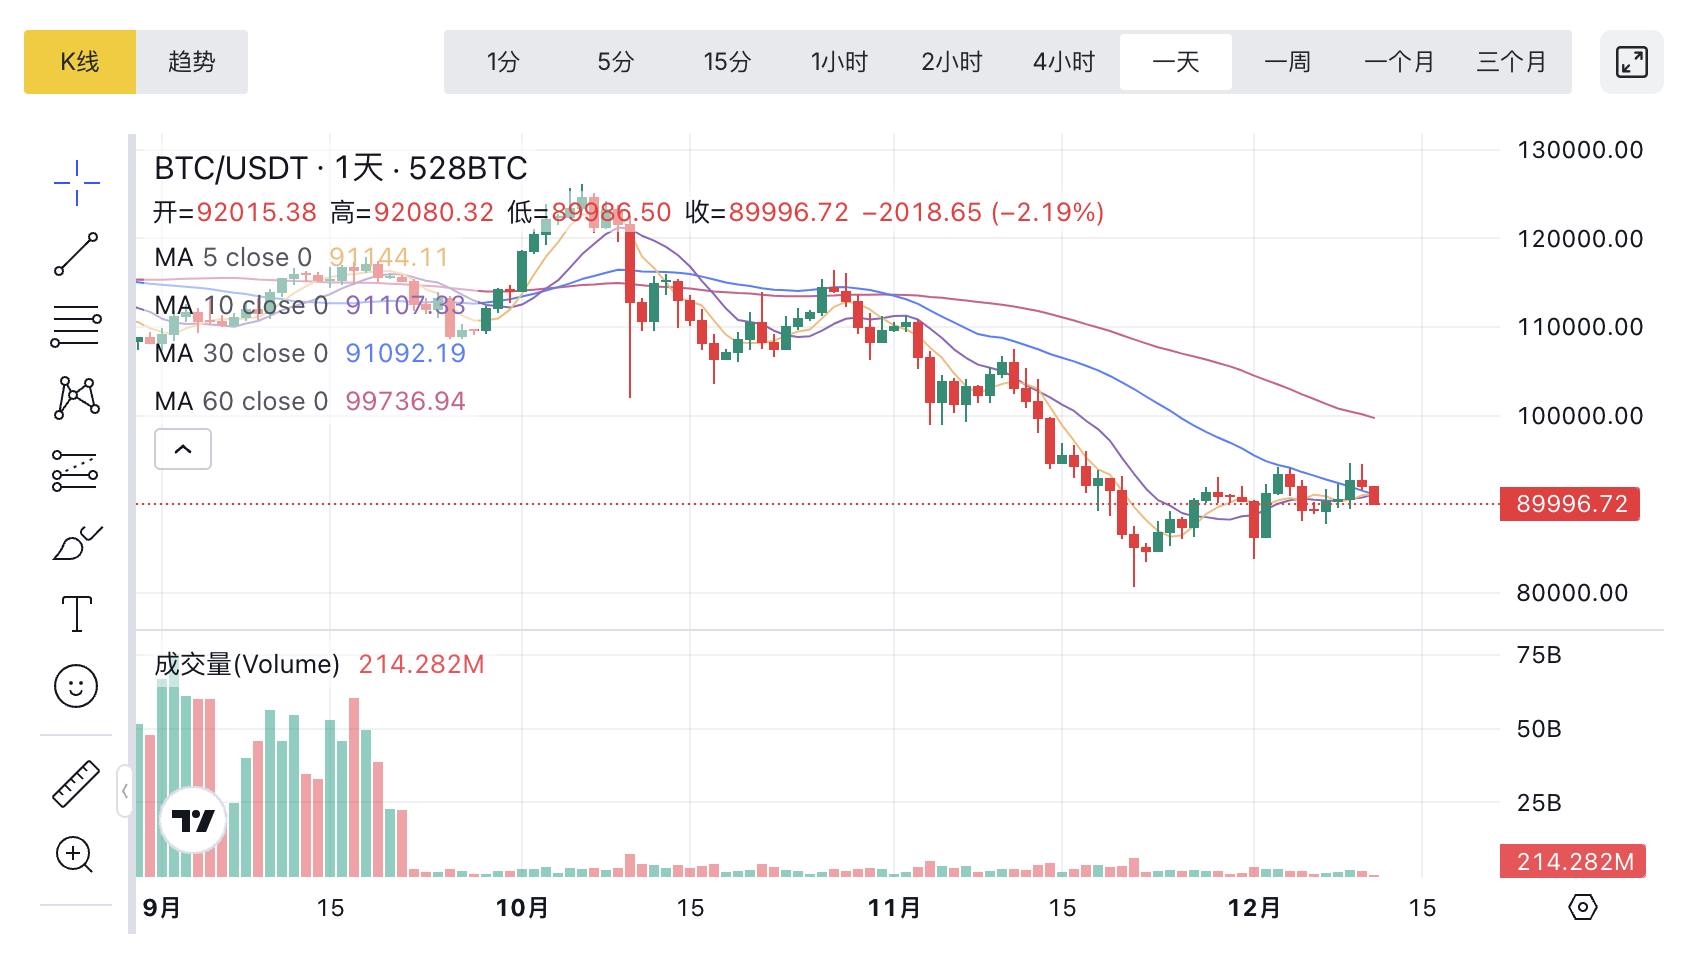
Task: Click the TradingView logo
Action: (x=193, y=820)
